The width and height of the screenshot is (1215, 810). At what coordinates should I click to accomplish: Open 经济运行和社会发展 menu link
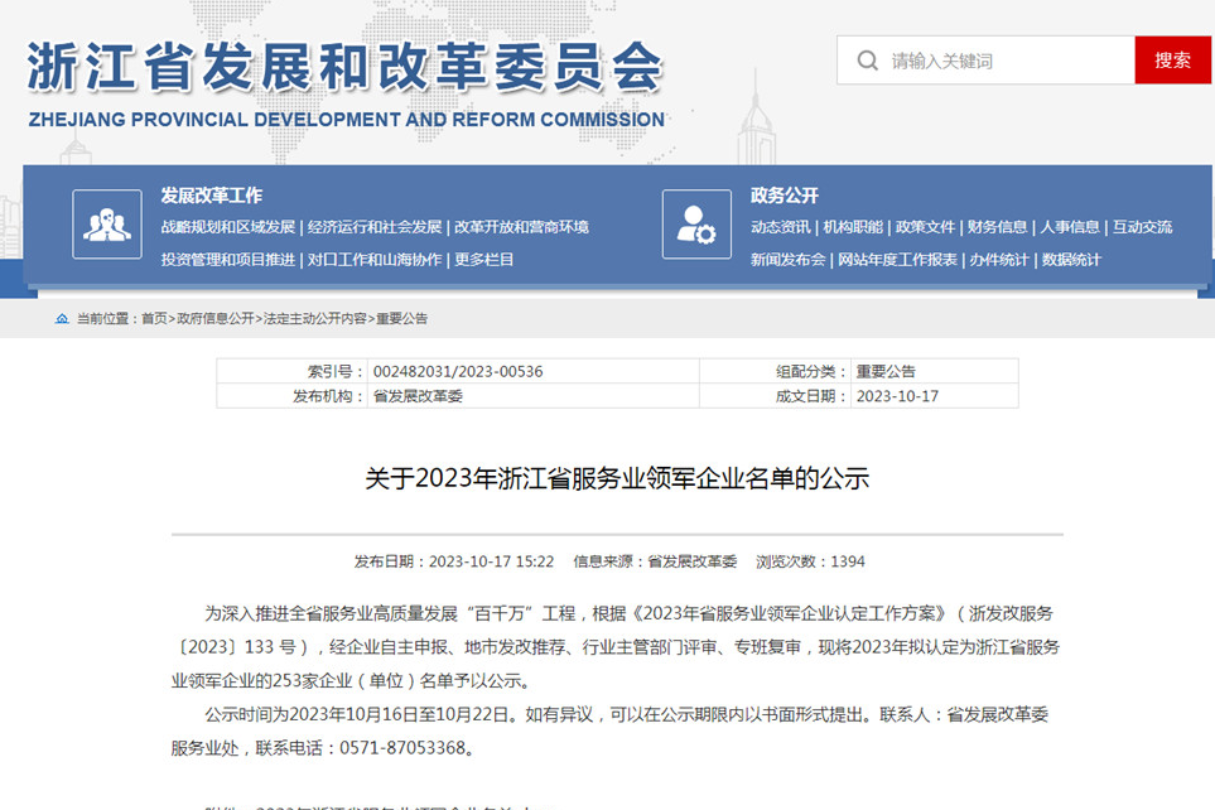[374, 227]
